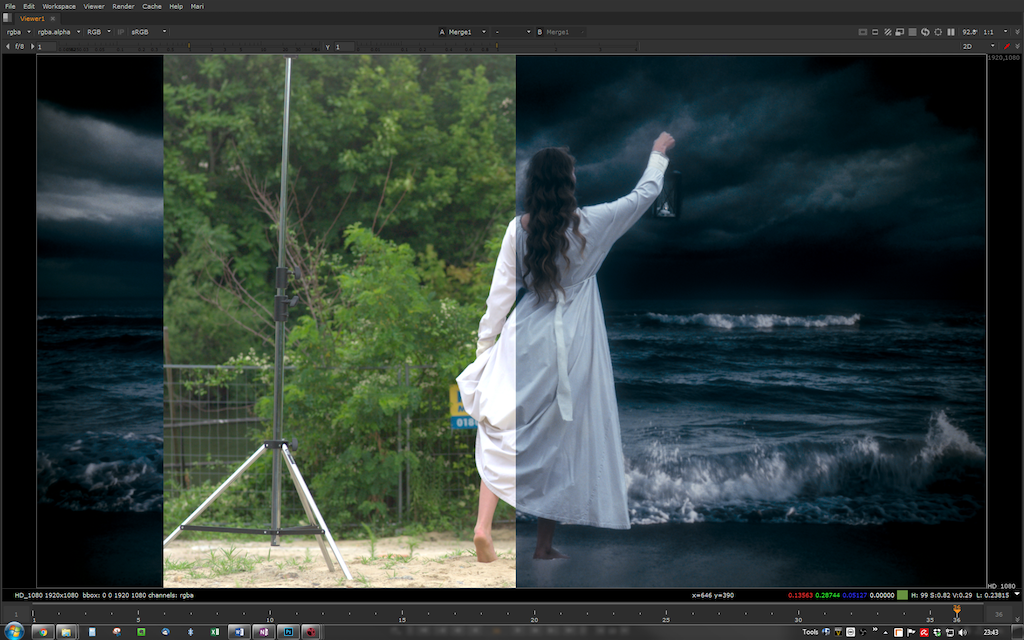Open the rgba channel set dropdown

(x=18, y=32)
